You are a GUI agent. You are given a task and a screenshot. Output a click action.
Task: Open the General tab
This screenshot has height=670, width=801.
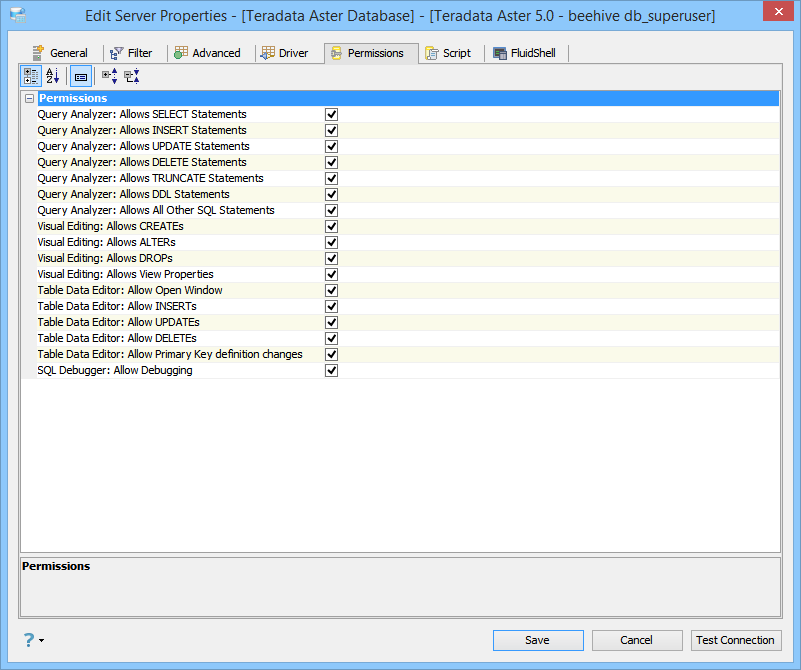(x=60, y=53)
